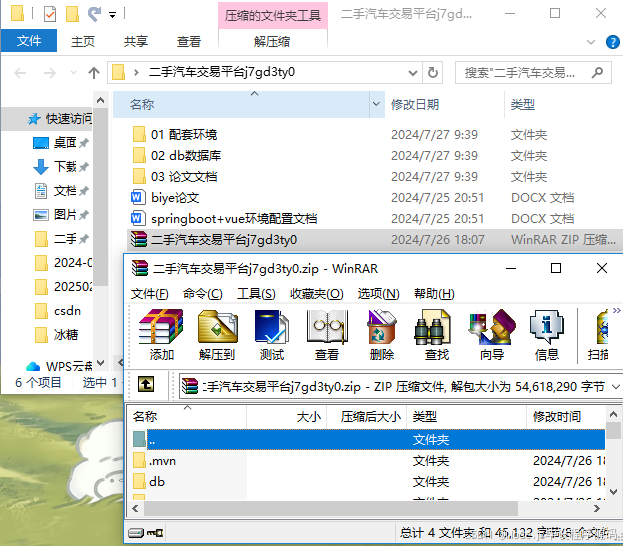Open the 帮助(H) menu in WinRAR
623x546 pixels.
click(434, 294)
